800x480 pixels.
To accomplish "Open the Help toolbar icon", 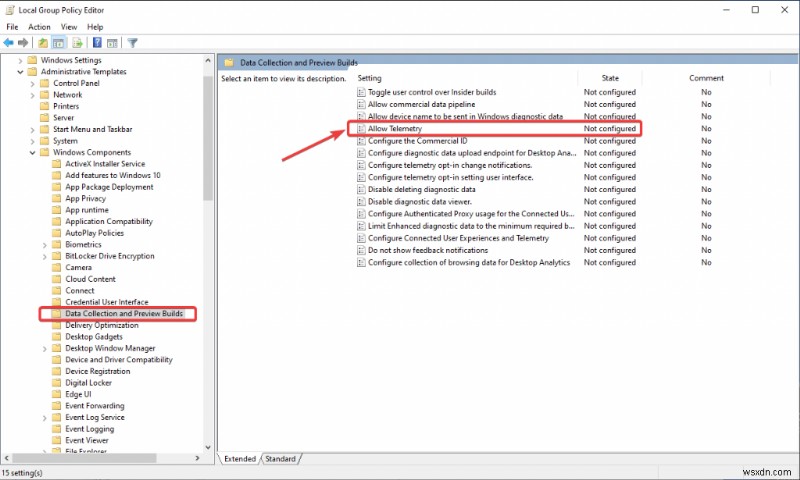I will [x=97, y=43].
